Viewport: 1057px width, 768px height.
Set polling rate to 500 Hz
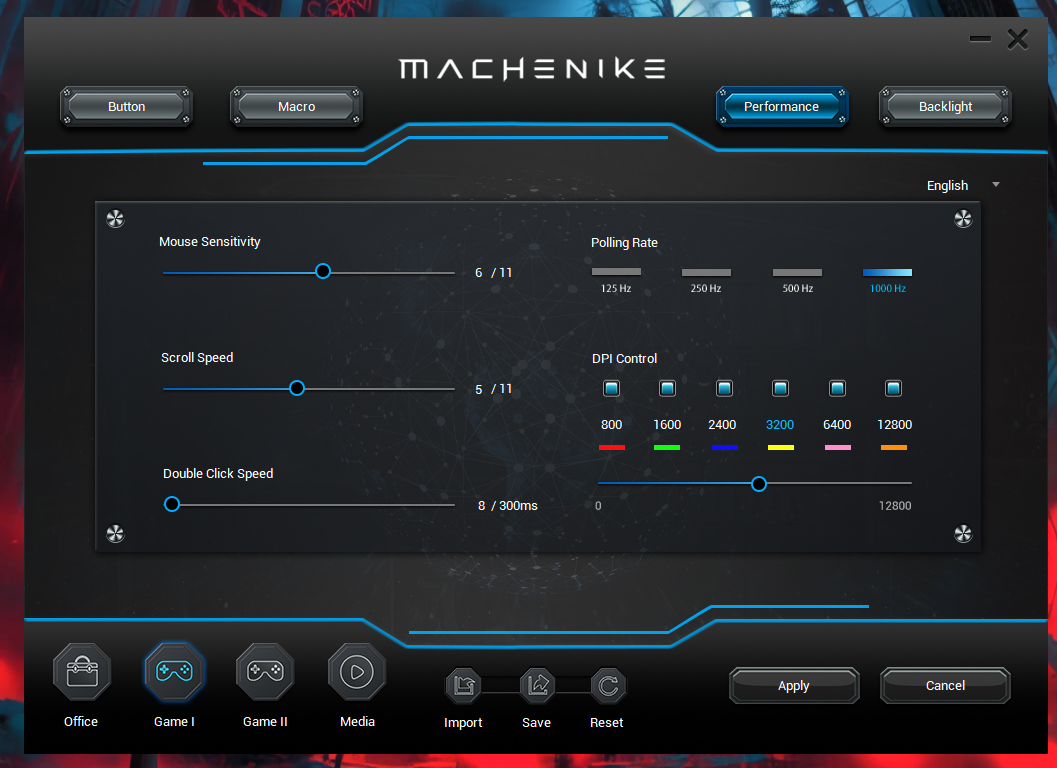click(x=797, y=272)
